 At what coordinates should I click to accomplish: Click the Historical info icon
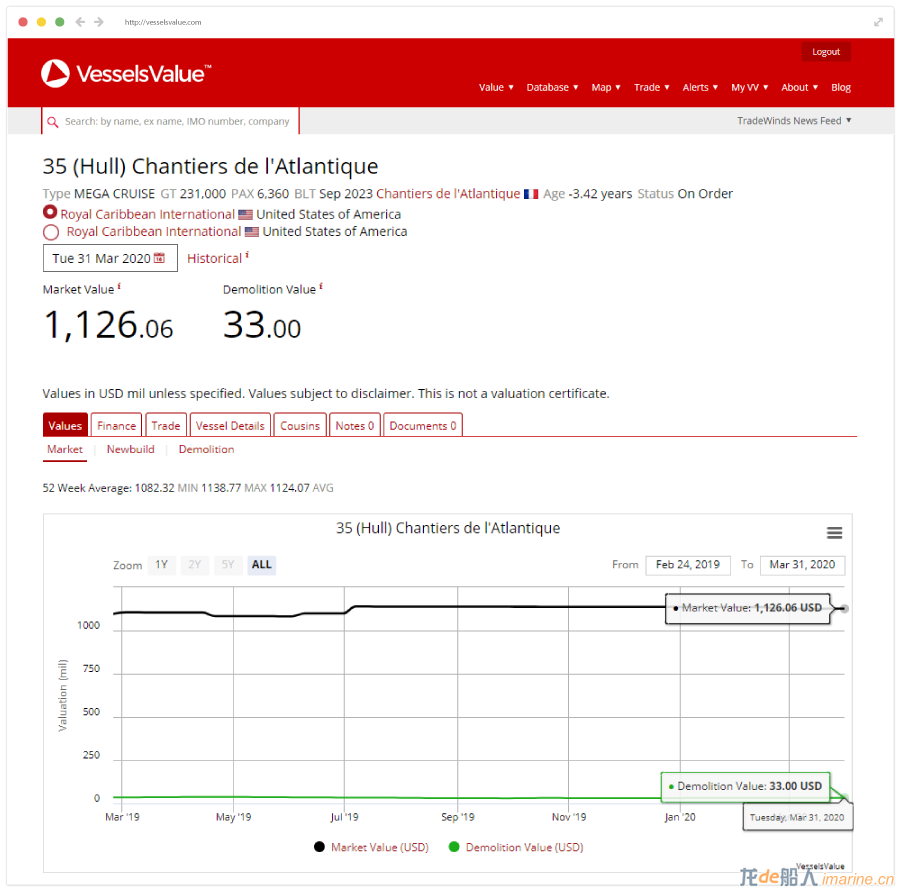click(x=247, y=254)
